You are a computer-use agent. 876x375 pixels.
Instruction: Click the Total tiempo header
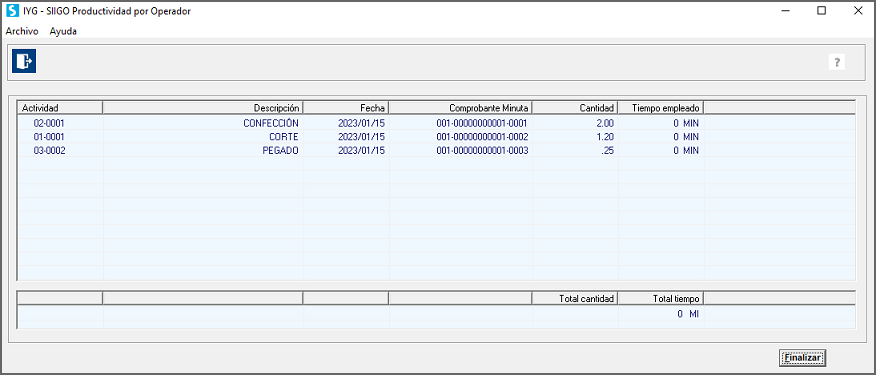[x=661, y=298]
